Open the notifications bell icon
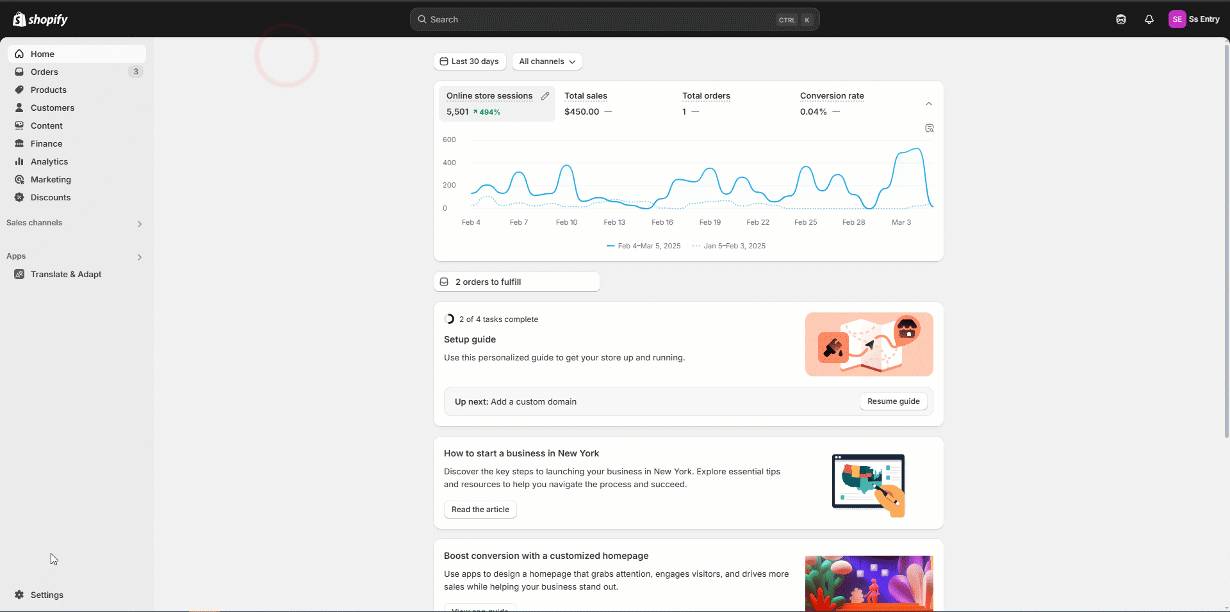This screenshot has height=612, width=1230. (x=1149, y=19)
